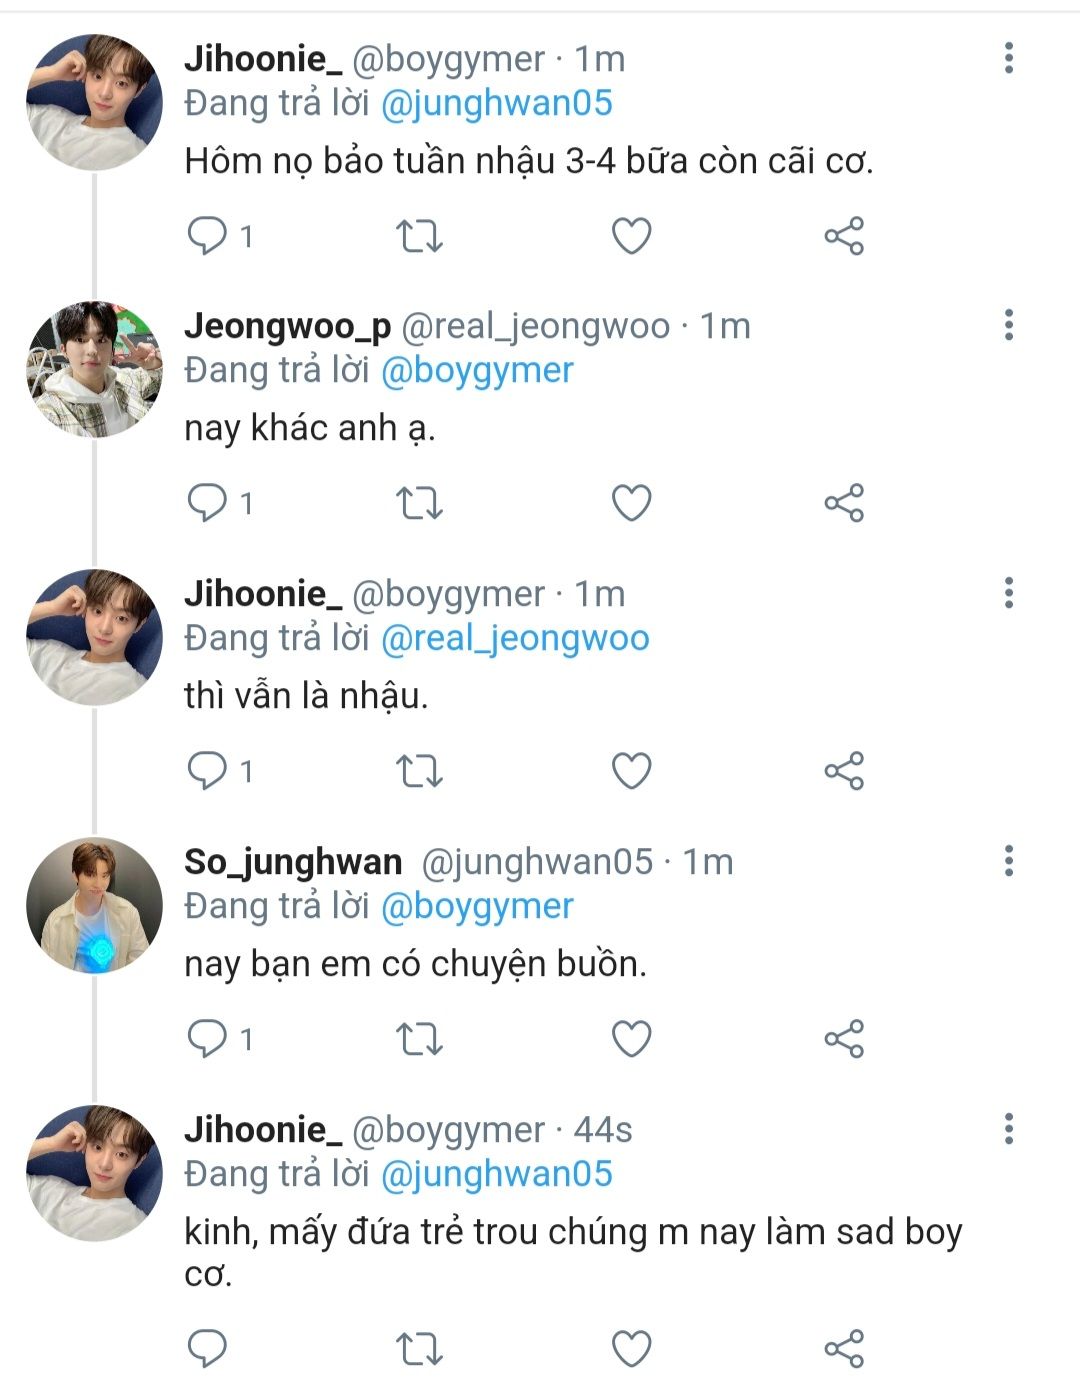Share So_junghwan's "chuyện buồn" tweet
This screenshot has width=1080, height=1391.
(843, 1039)
